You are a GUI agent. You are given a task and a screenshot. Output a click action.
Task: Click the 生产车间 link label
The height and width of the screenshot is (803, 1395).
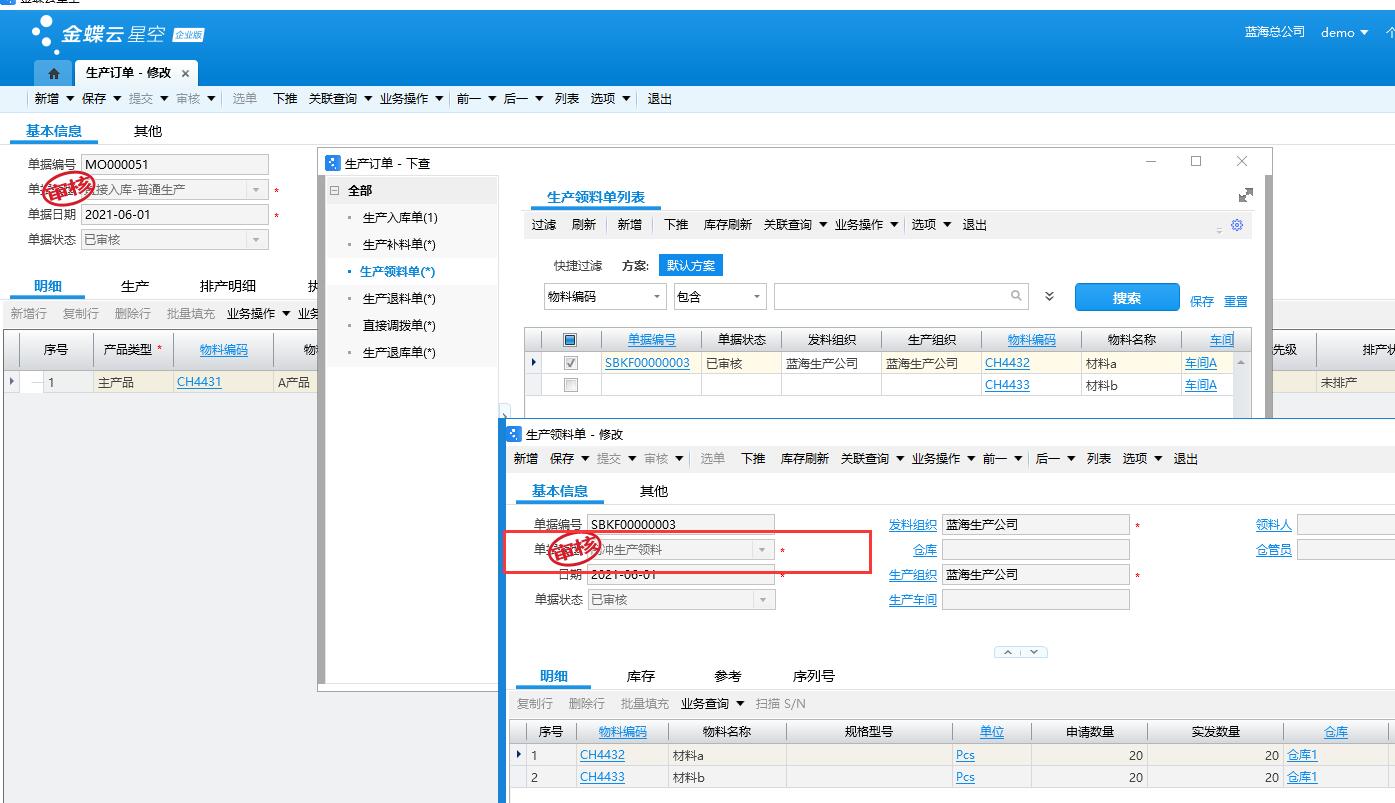pos(912,600)
